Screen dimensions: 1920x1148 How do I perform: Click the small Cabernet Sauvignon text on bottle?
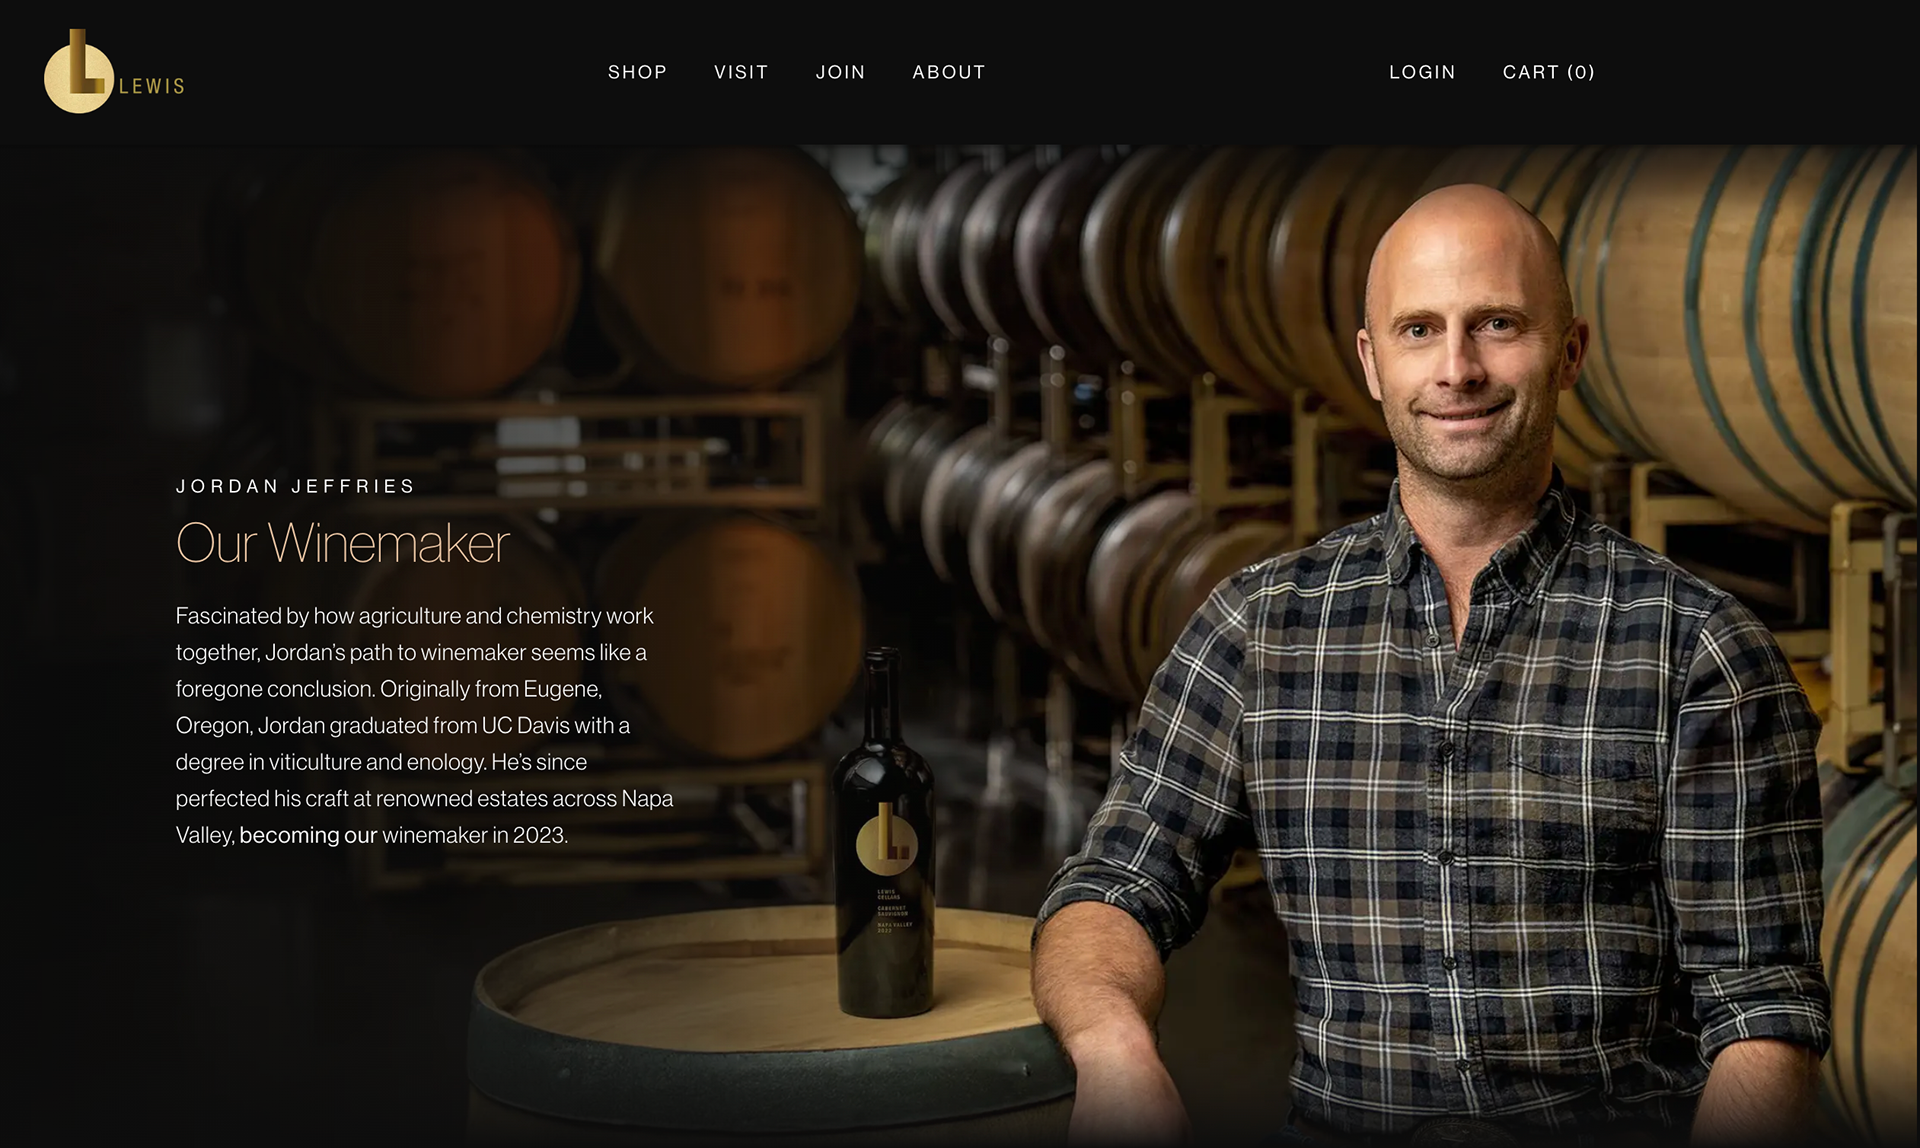pyautogui.click(x=892, y=911)
